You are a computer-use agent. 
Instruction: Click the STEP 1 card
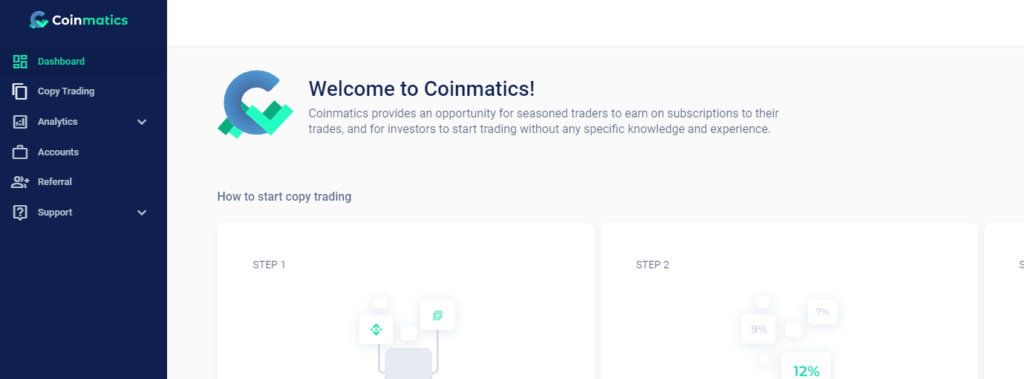point(406,301)
